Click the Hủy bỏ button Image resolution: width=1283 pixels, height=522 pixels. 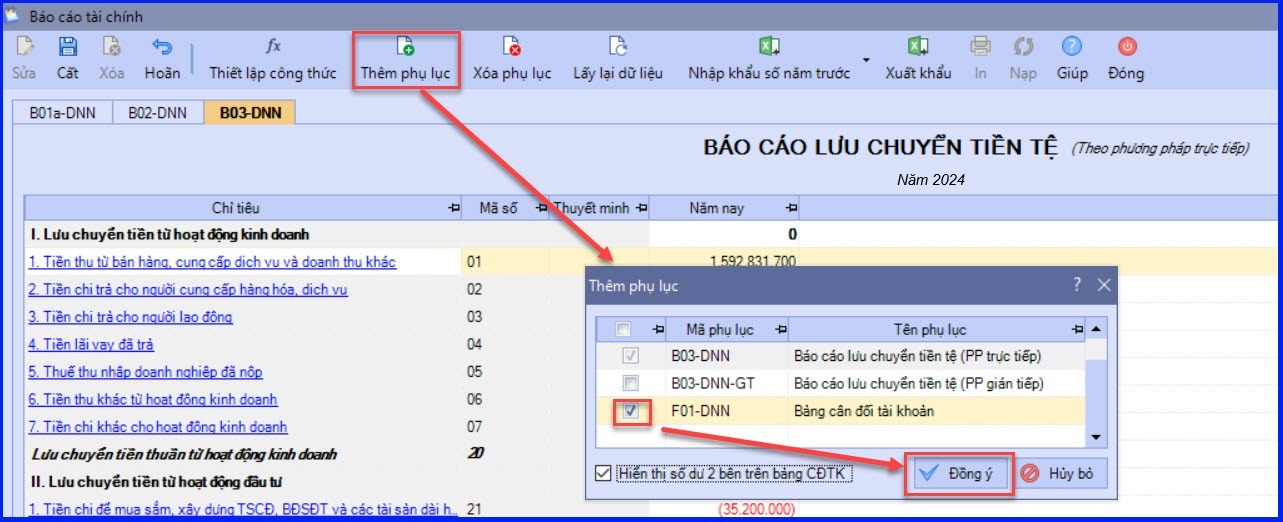(x=1062, y=474)
